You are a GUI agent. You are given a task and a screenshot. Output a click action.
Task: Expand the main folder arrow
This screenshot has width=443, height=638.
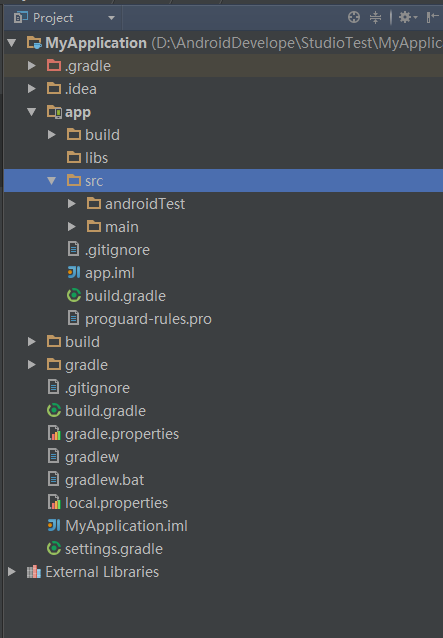tap(72, 227)
